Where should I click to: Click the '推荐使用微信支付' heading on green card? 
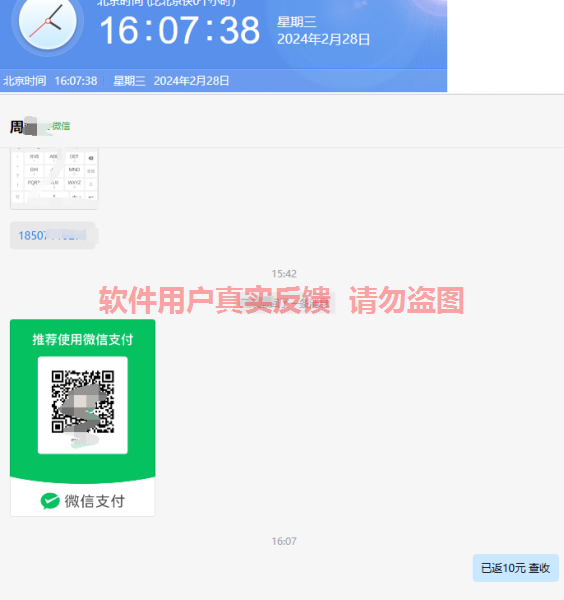83,339
